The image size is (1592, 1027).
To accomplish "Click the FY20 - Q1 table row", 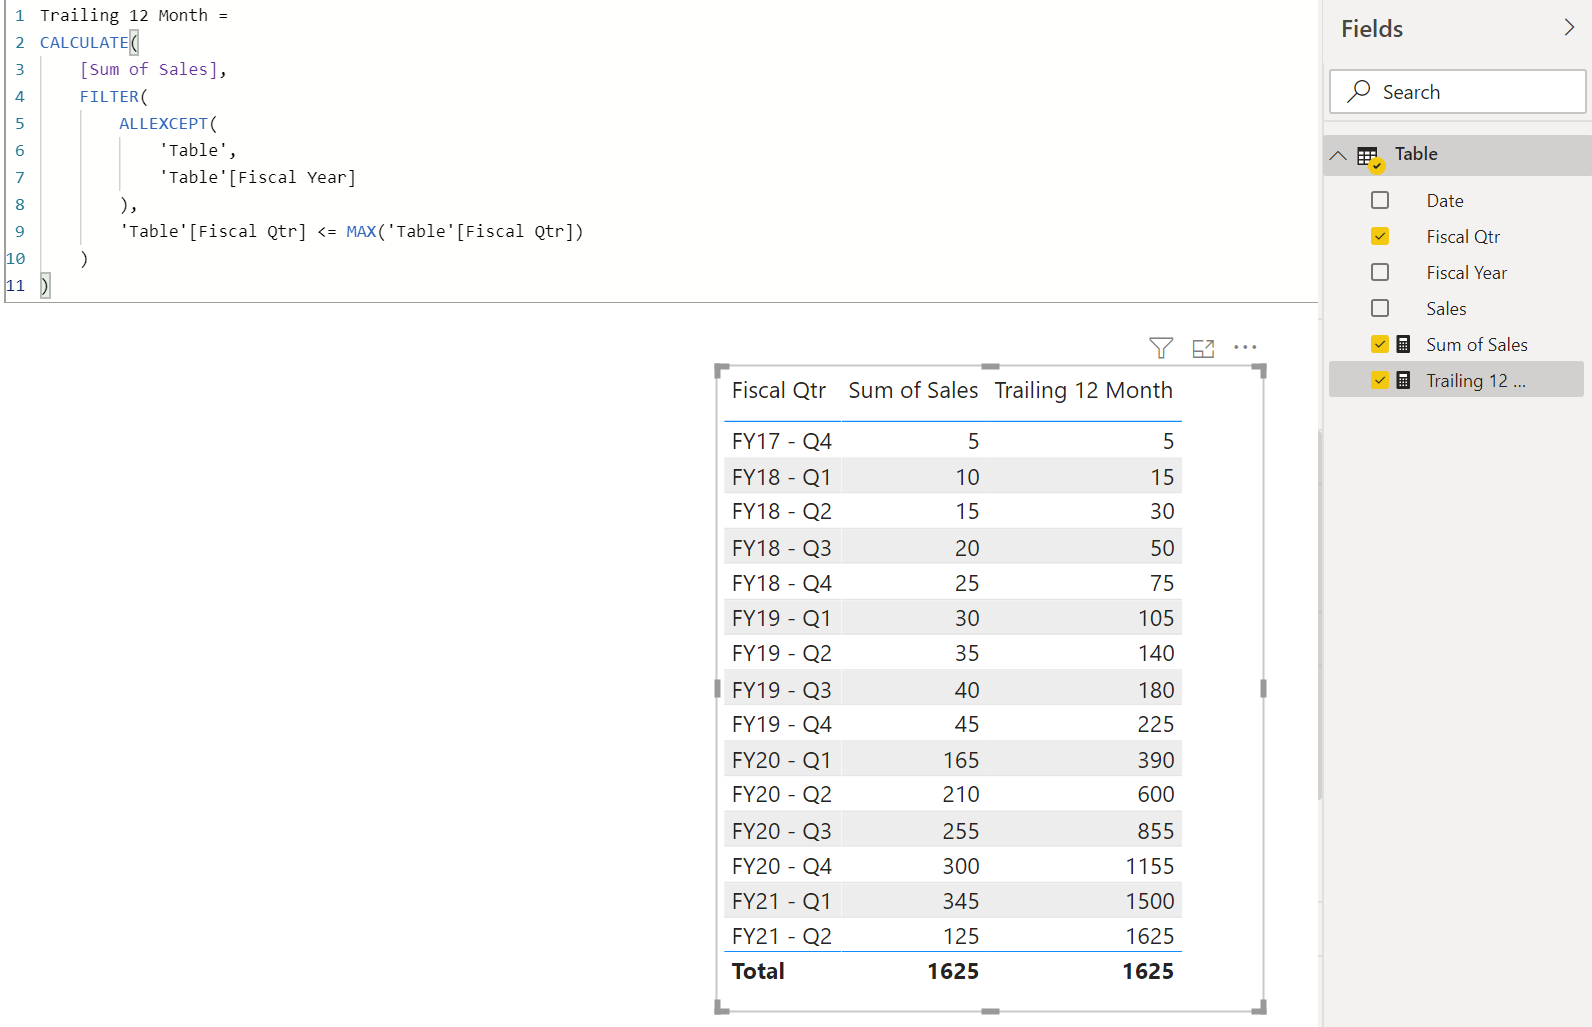I will click(953, 760).
